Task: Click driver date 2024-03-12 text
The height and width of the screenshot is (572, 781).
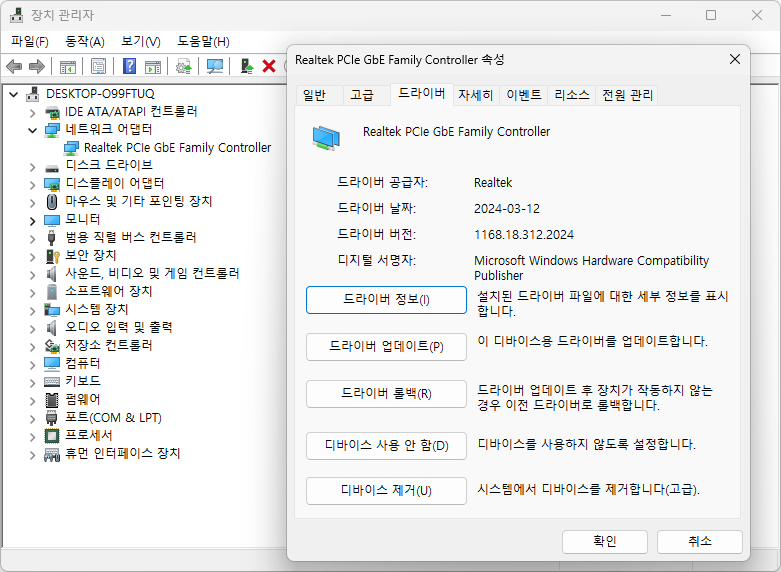Action: tap(507, 209)
